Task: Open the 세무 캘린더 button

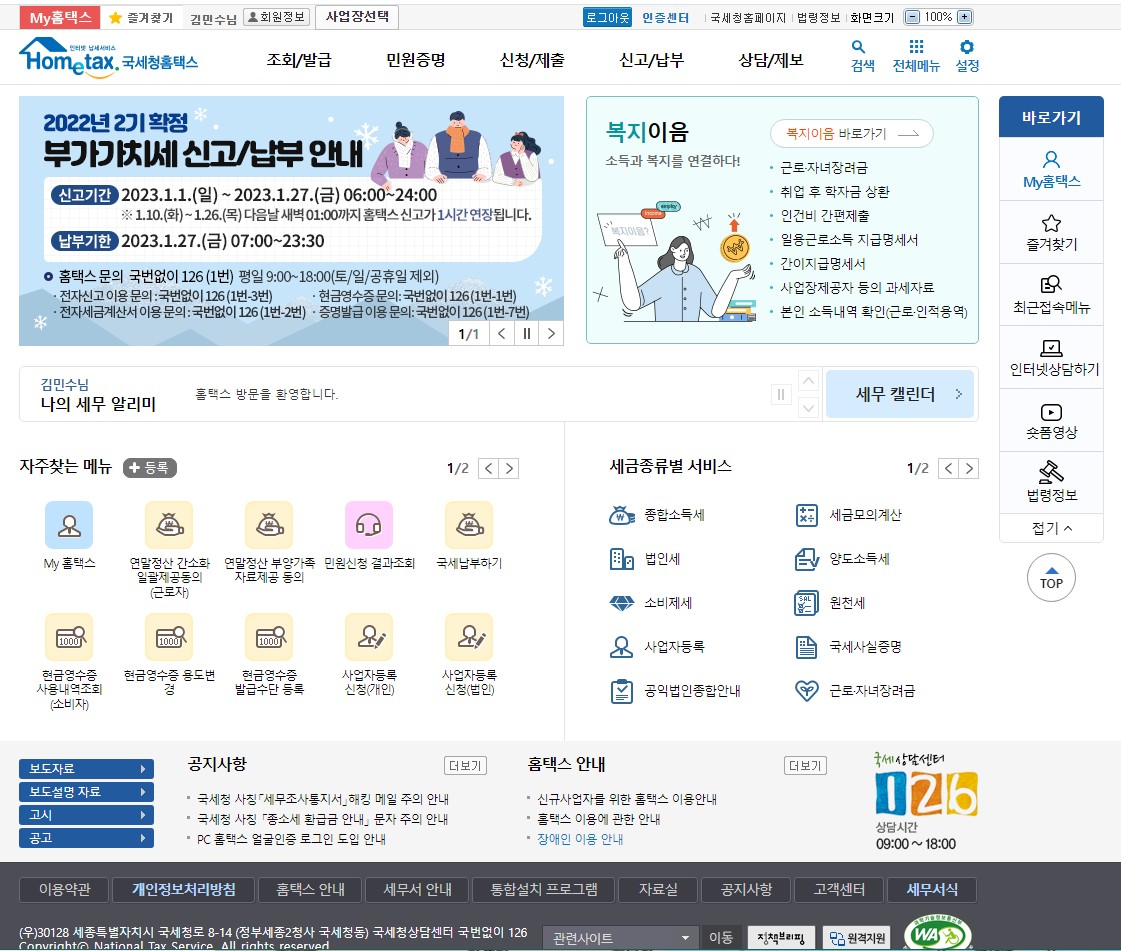Action: [899, 394]
